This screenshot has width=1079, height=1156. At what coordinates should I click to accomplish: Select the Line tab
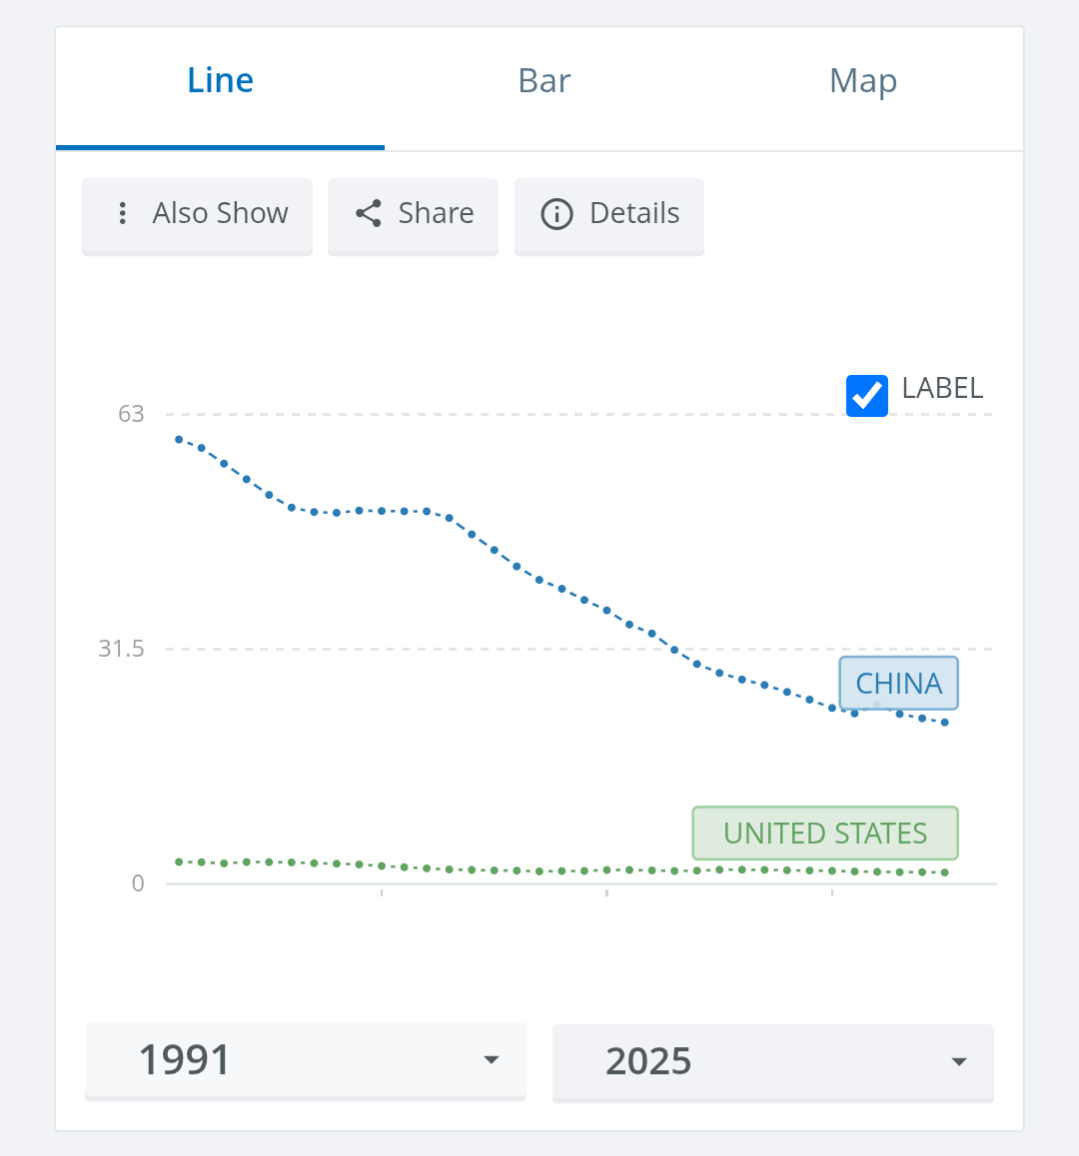220,81
